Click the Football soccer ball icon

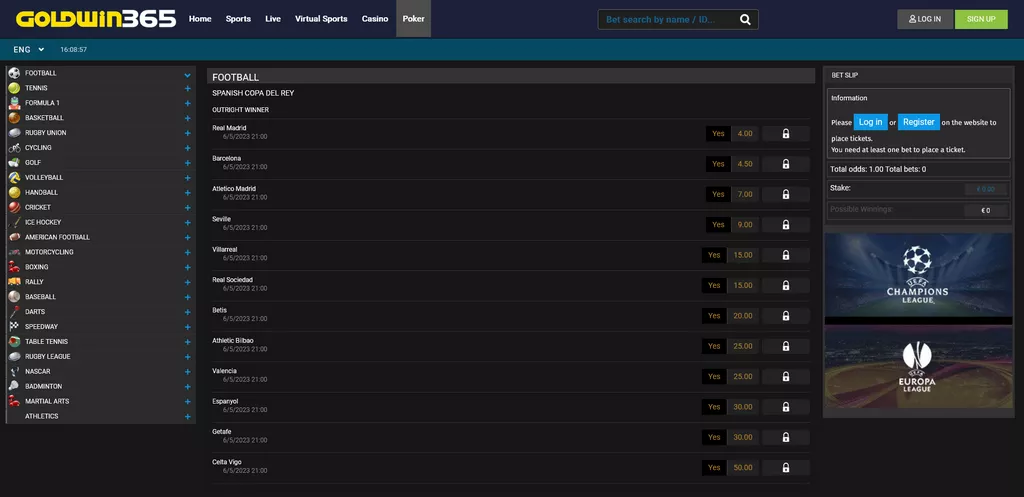[14, 73]
